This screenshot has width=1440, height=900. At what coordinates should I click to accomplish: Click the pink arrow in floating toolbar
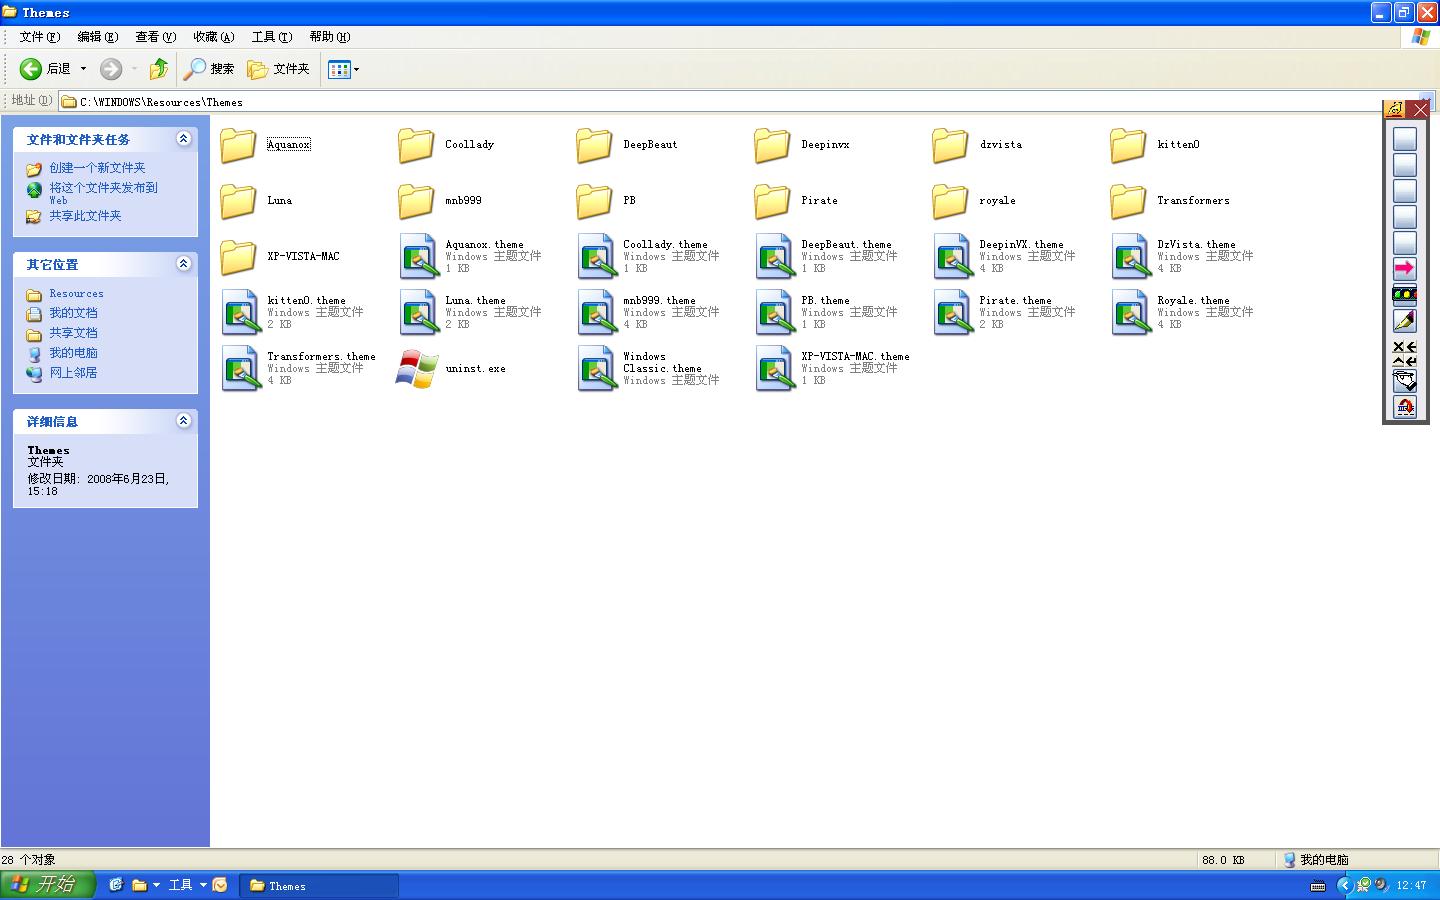coord(1404,268)
